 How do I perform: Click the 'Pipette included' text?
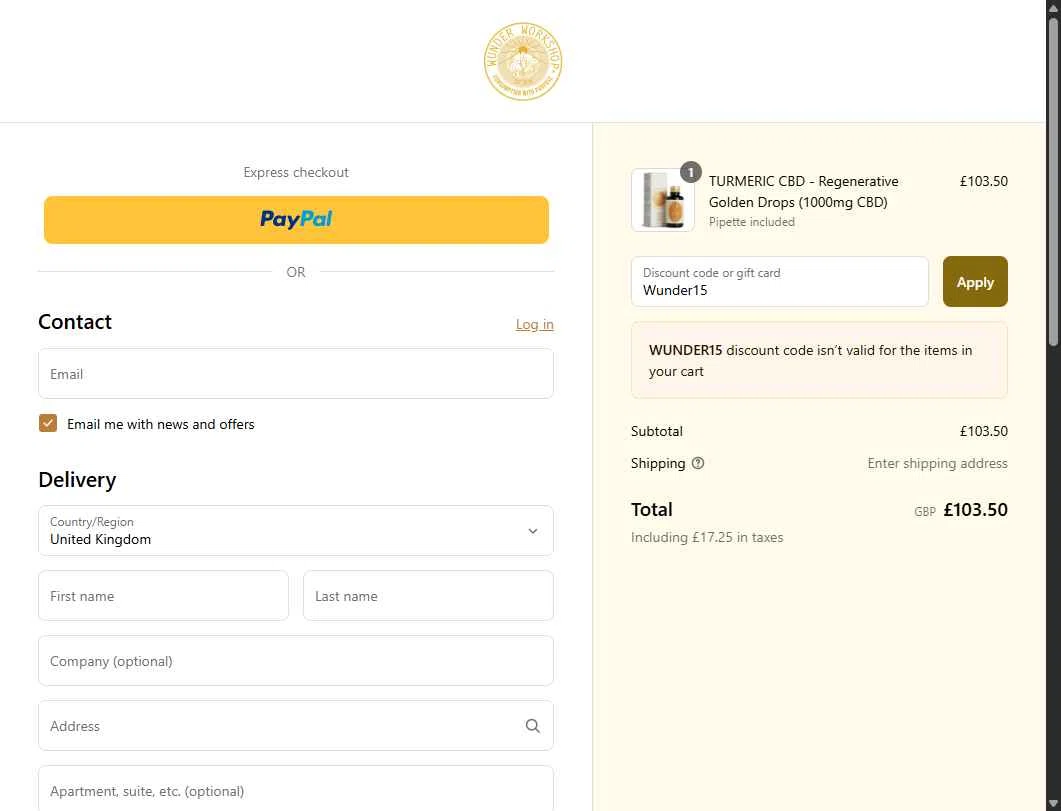pyautogui.click(x=751, y=222)
